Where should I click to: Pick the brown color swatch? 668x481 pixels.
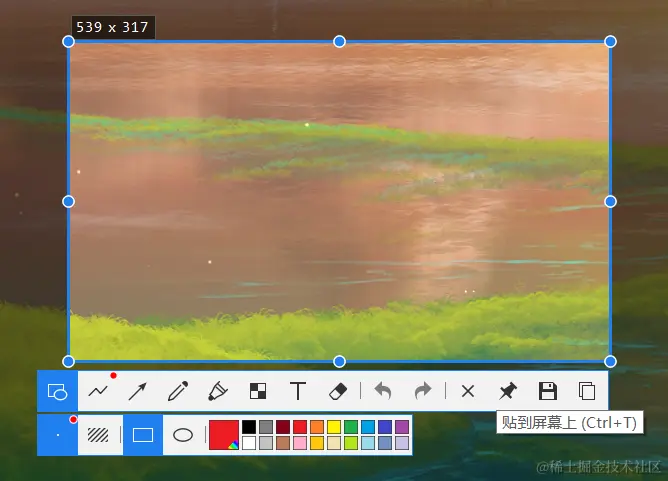(283, 443)
